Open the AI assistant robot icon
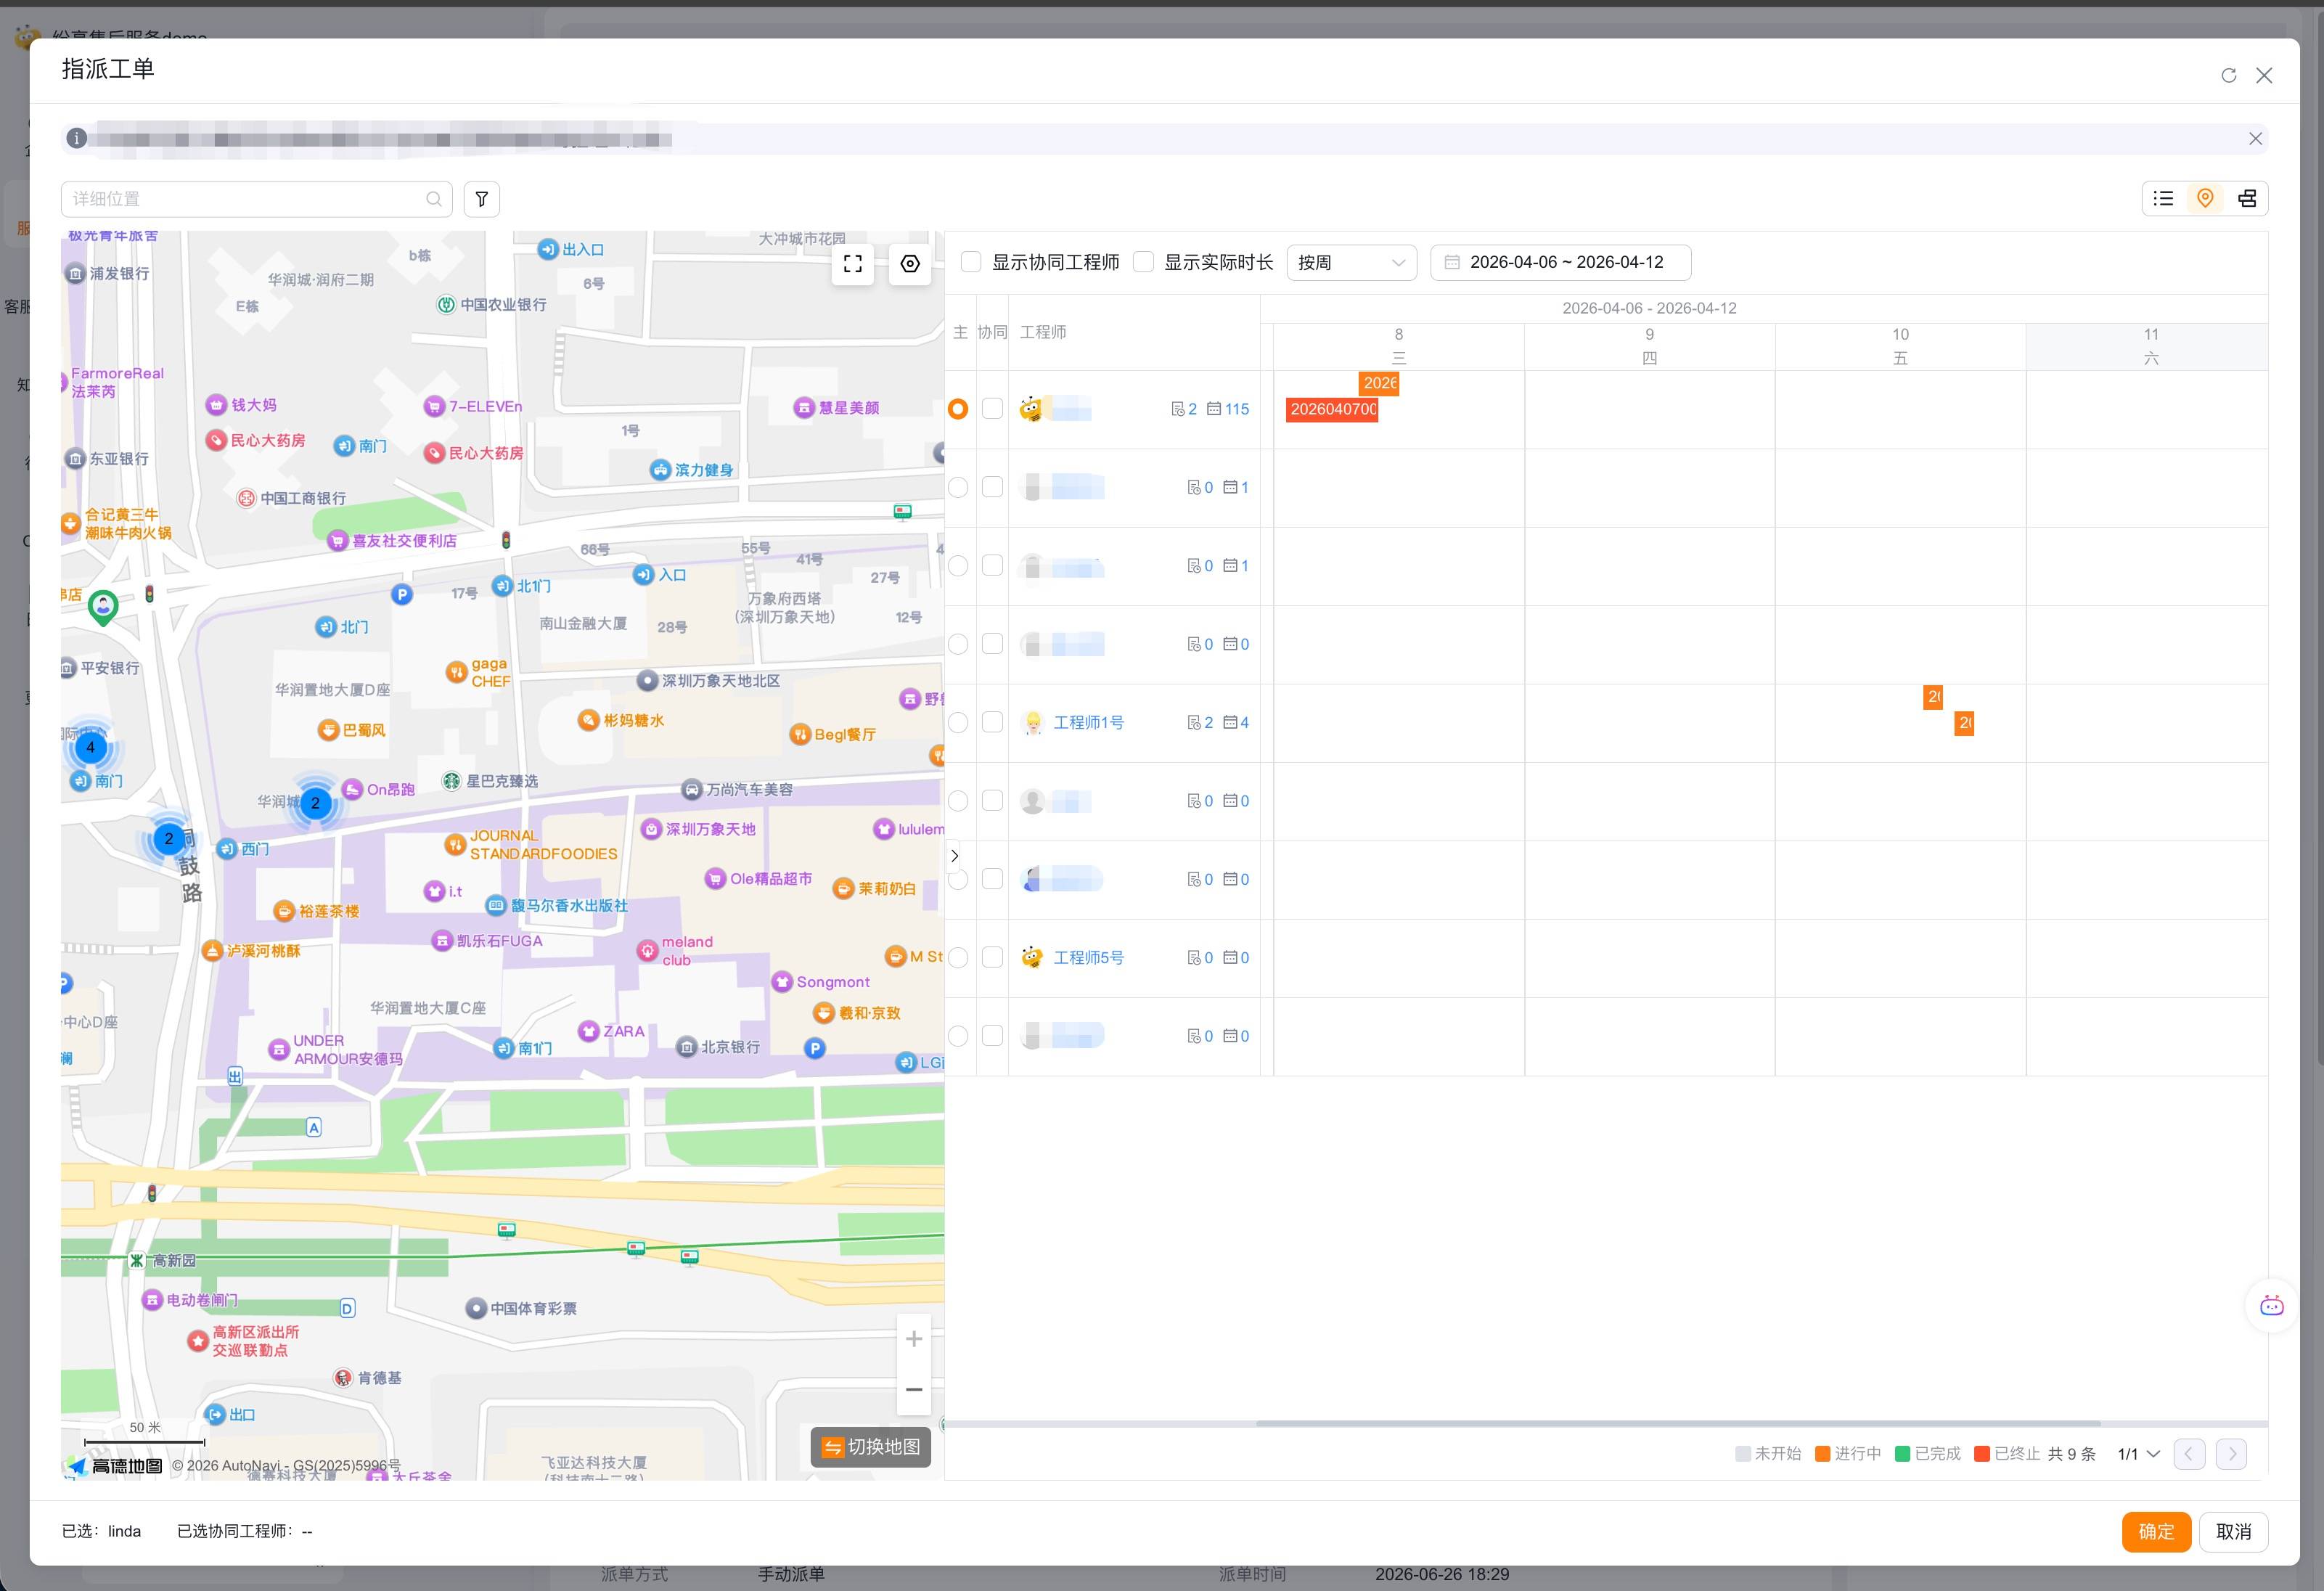 [x=2271, y=1305]
